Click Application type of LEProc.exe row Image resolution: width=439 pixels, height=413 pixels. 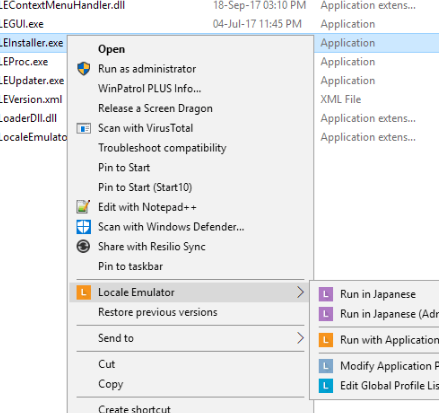click(348, 62)
